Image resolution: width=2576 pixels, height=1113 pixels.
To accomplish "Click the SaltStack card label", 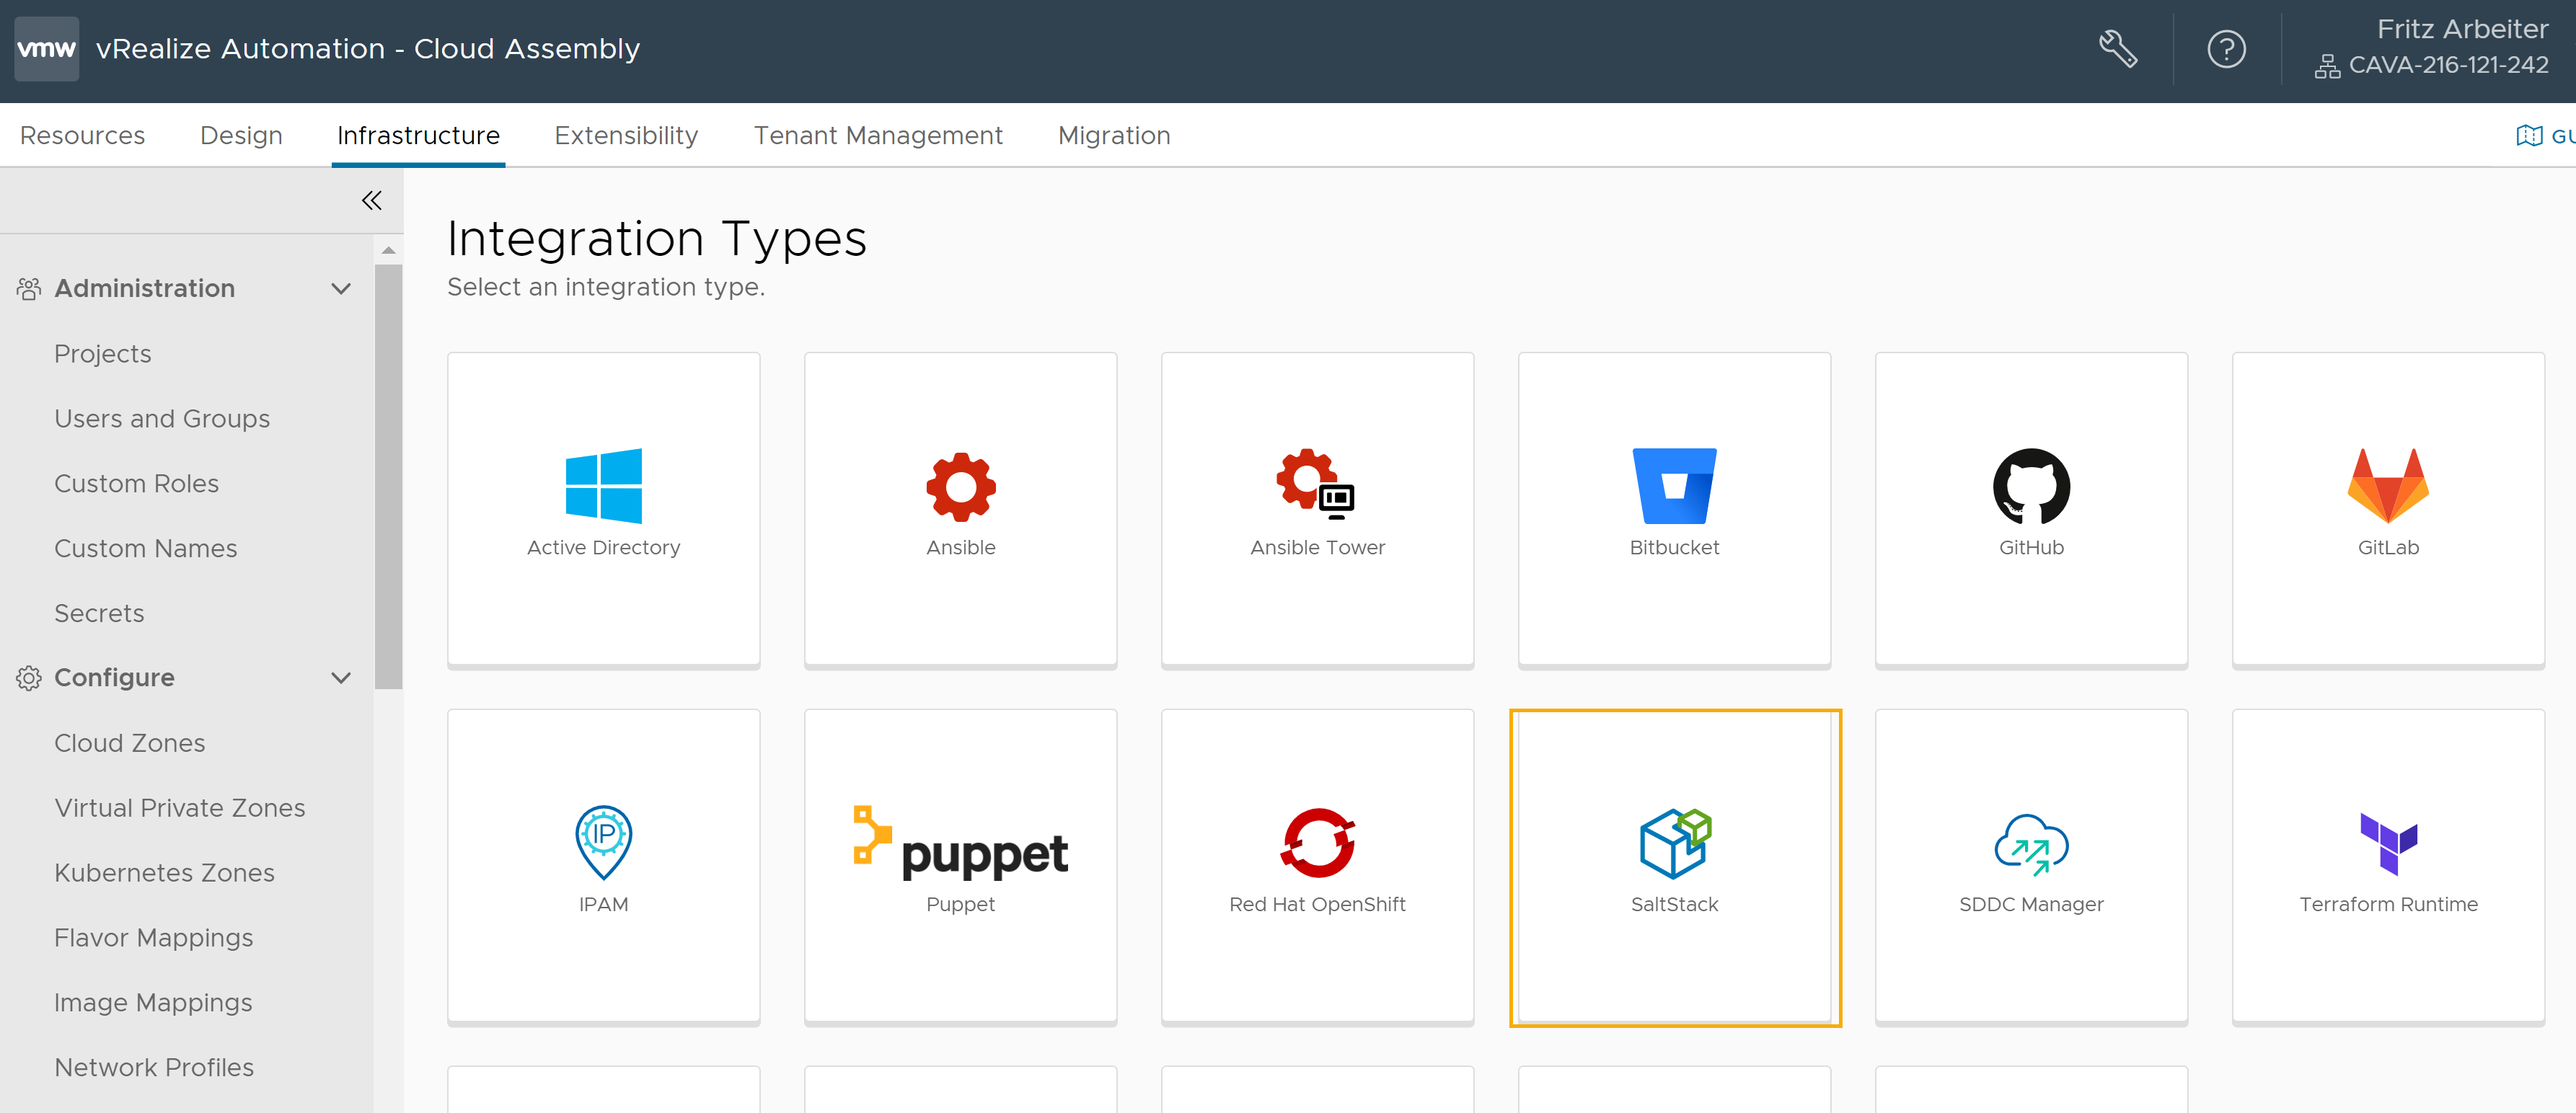I will (1675, 905).
